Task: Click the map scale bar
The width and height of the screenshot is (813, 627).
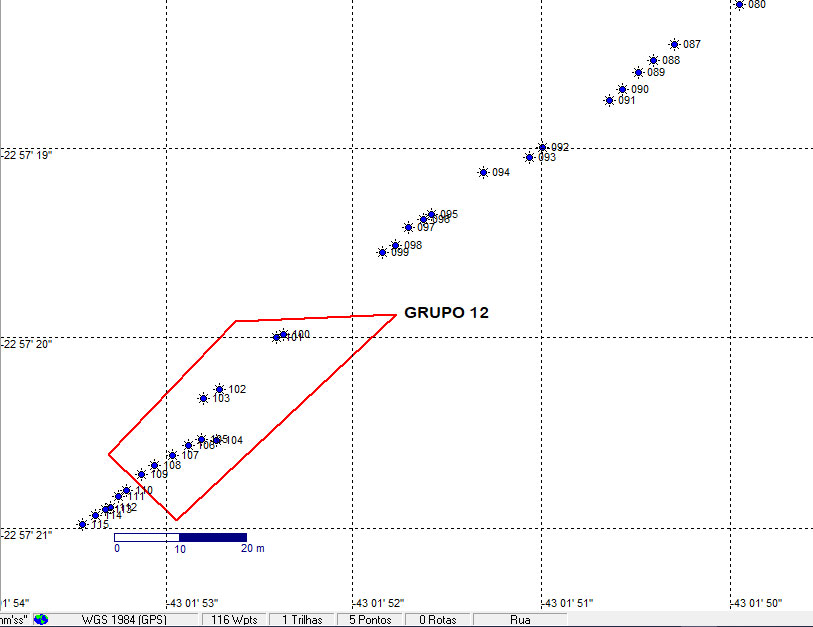Action: pos(180,537)
